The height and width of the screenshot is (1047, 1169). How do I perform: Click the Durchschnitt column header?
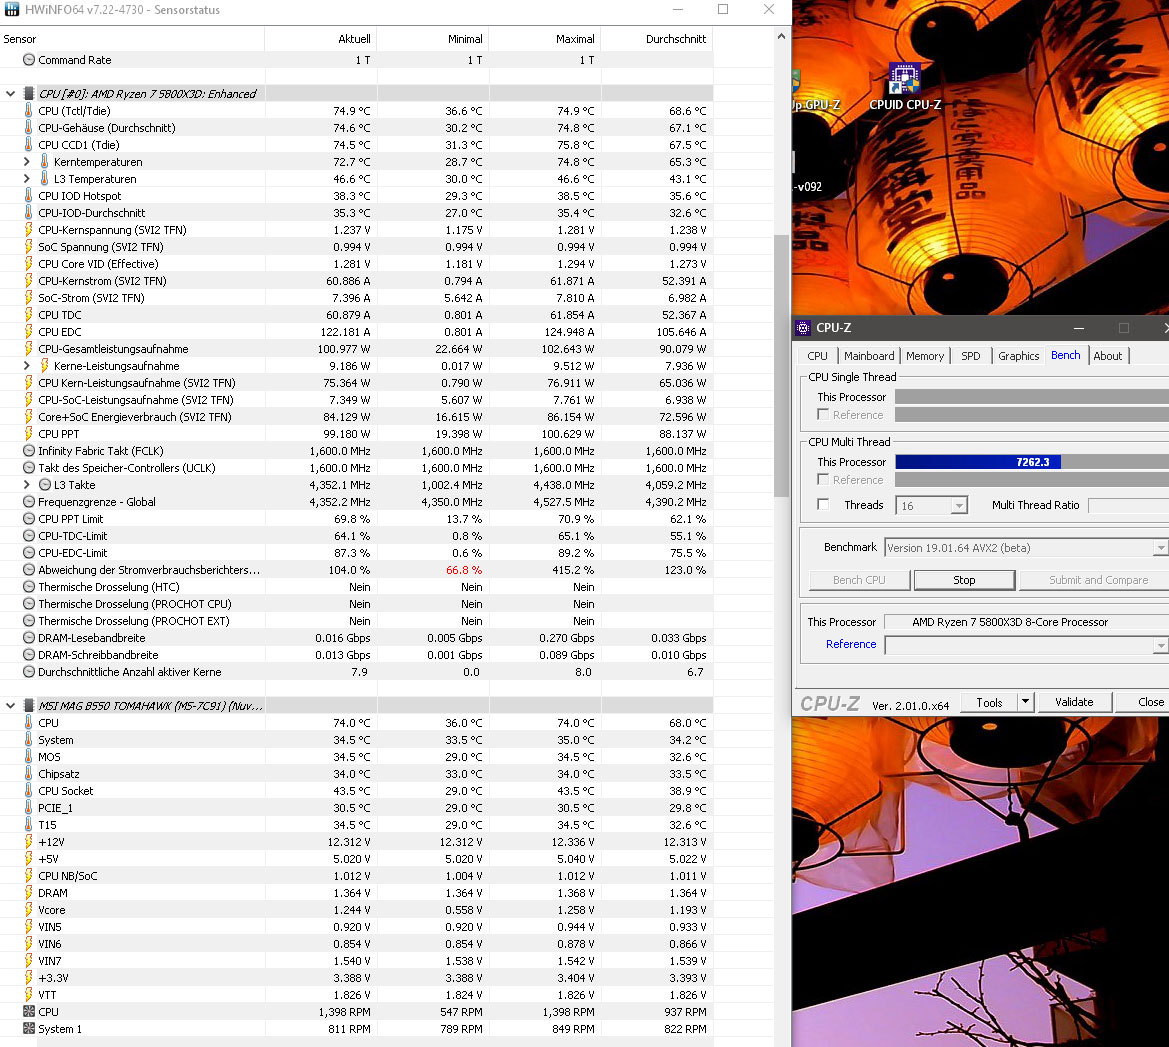(657, 39)
